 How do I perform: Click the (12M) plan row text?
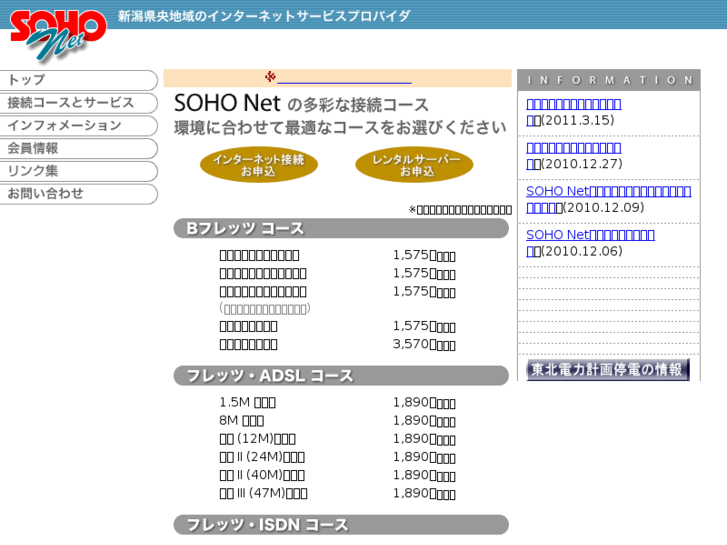point(258,438)
